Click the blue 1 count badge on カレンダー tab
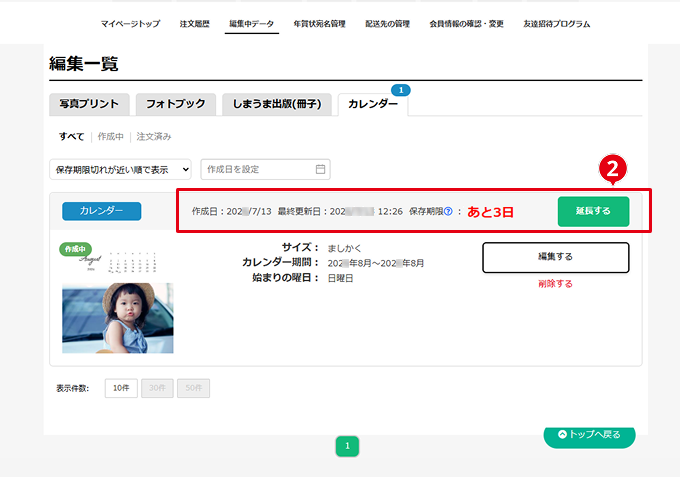Viewport: 680px width, 477px height. point(401,90)
